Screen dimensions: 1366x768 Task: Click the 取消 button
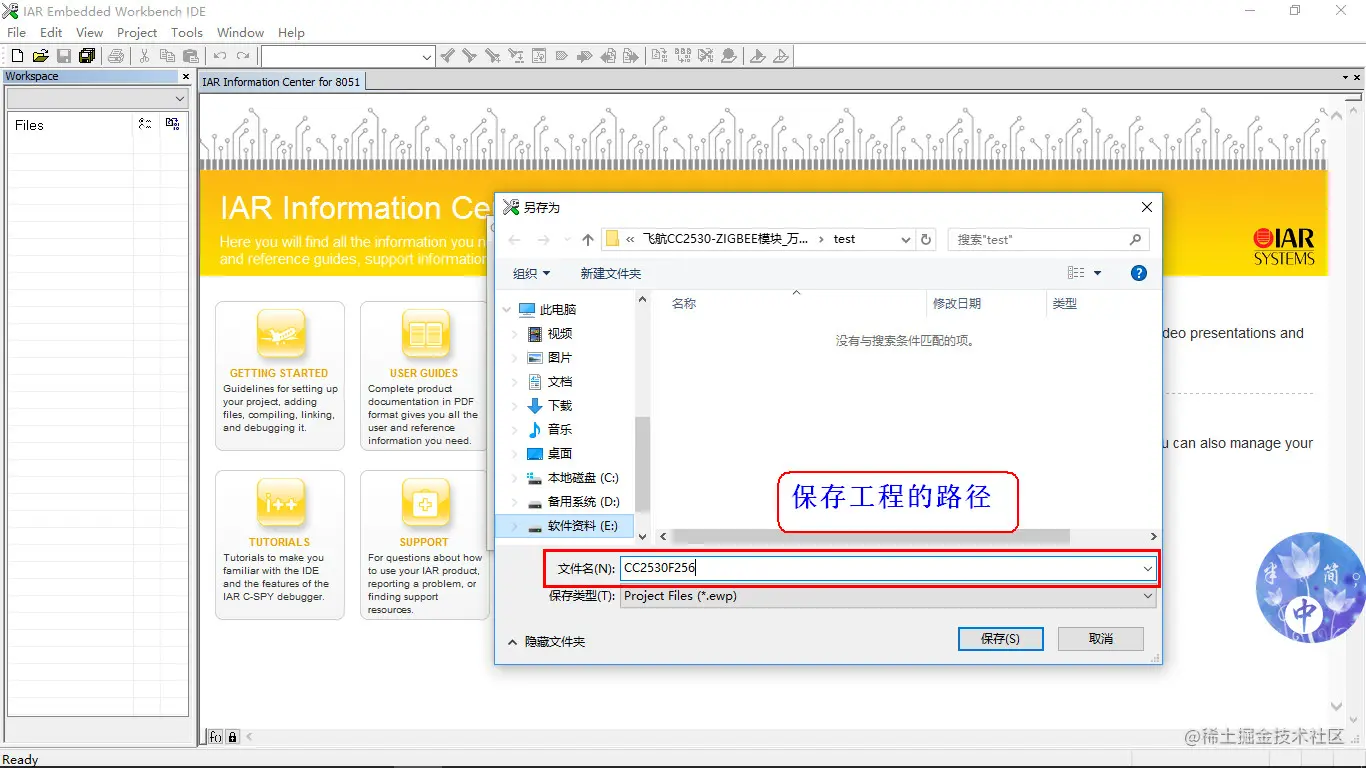click(1101, 638)
